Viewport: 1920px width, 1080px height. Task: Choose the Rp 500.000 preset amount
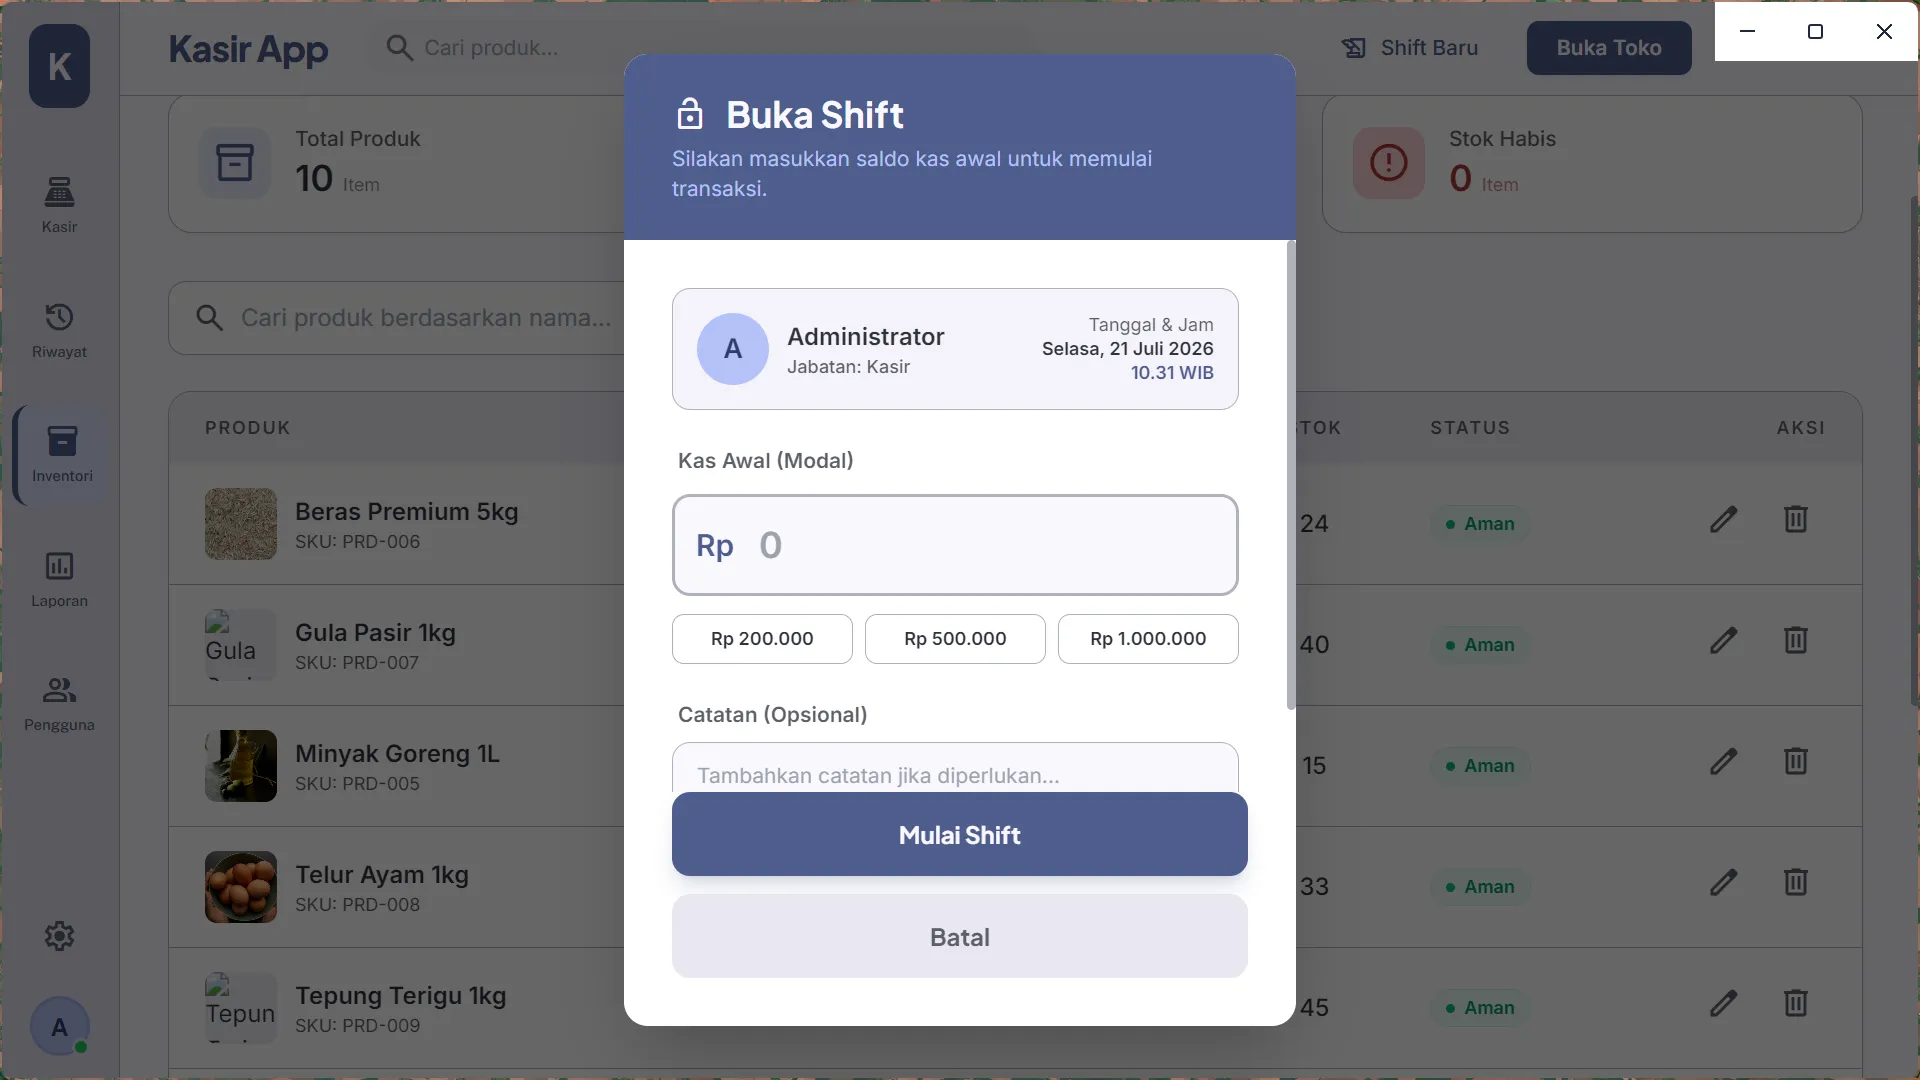[955, 639]
